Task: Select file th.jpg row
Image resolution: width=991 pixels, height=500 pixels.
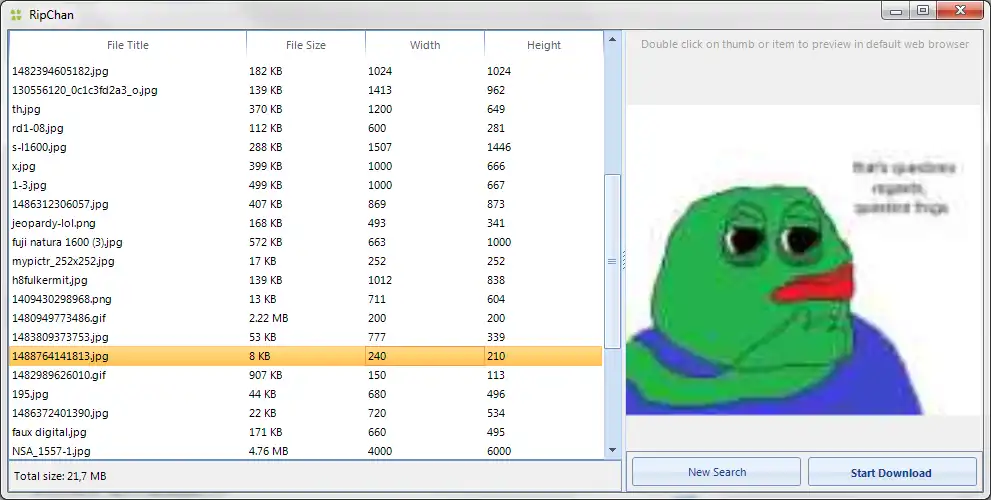Action: [306, 109]
